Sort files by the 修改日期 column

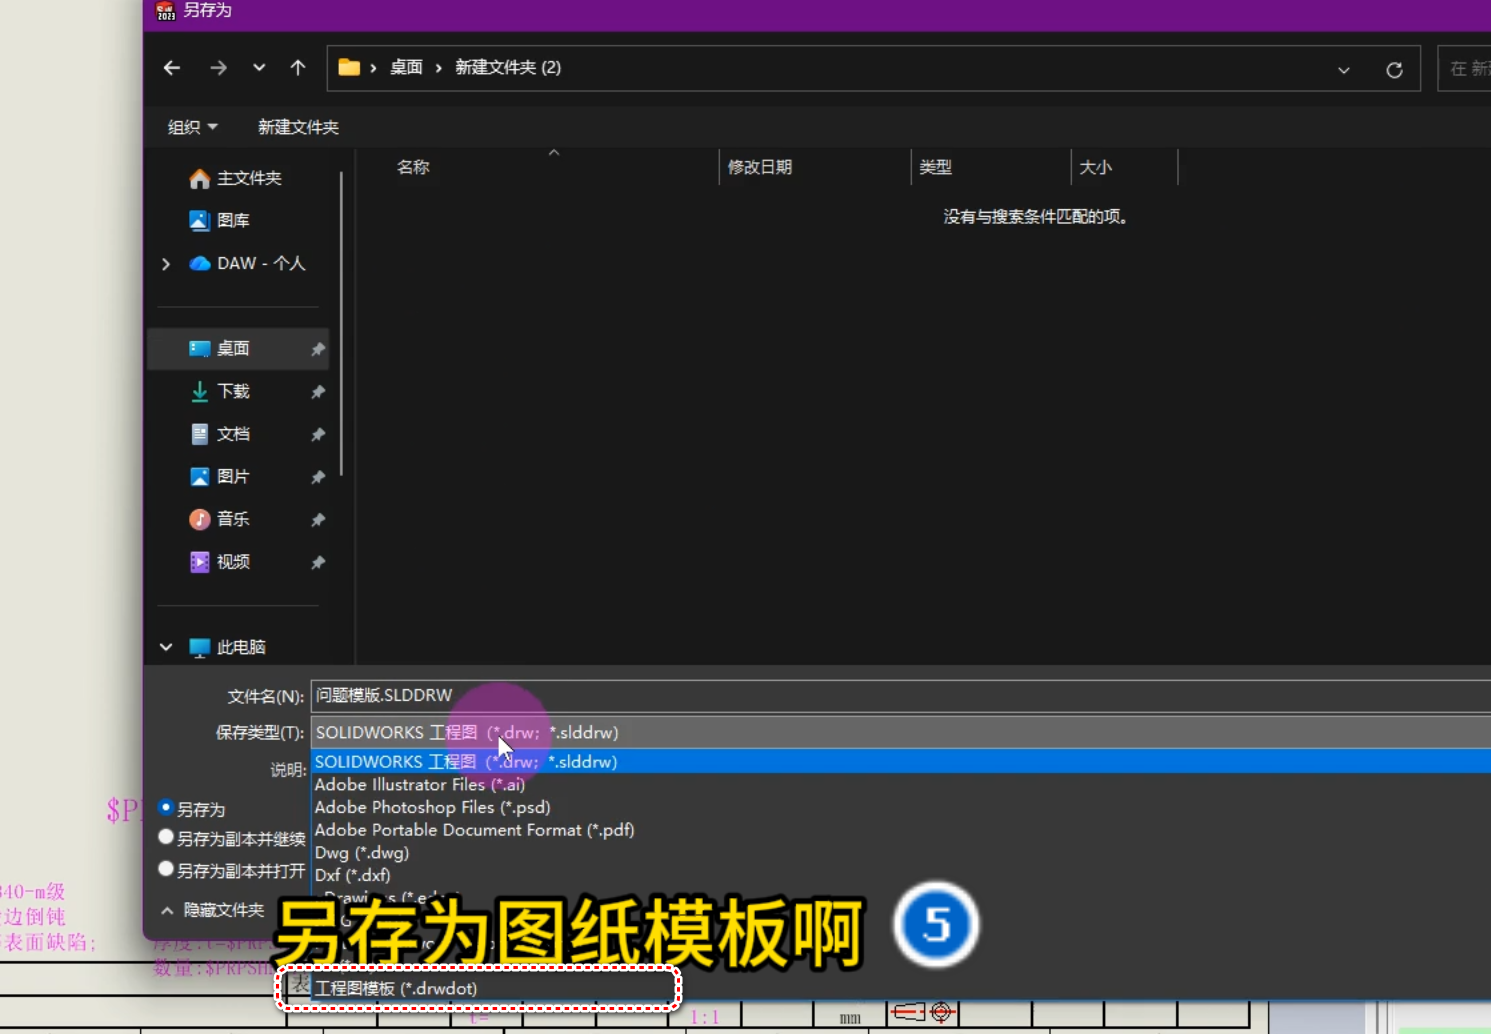coord(761,167)
